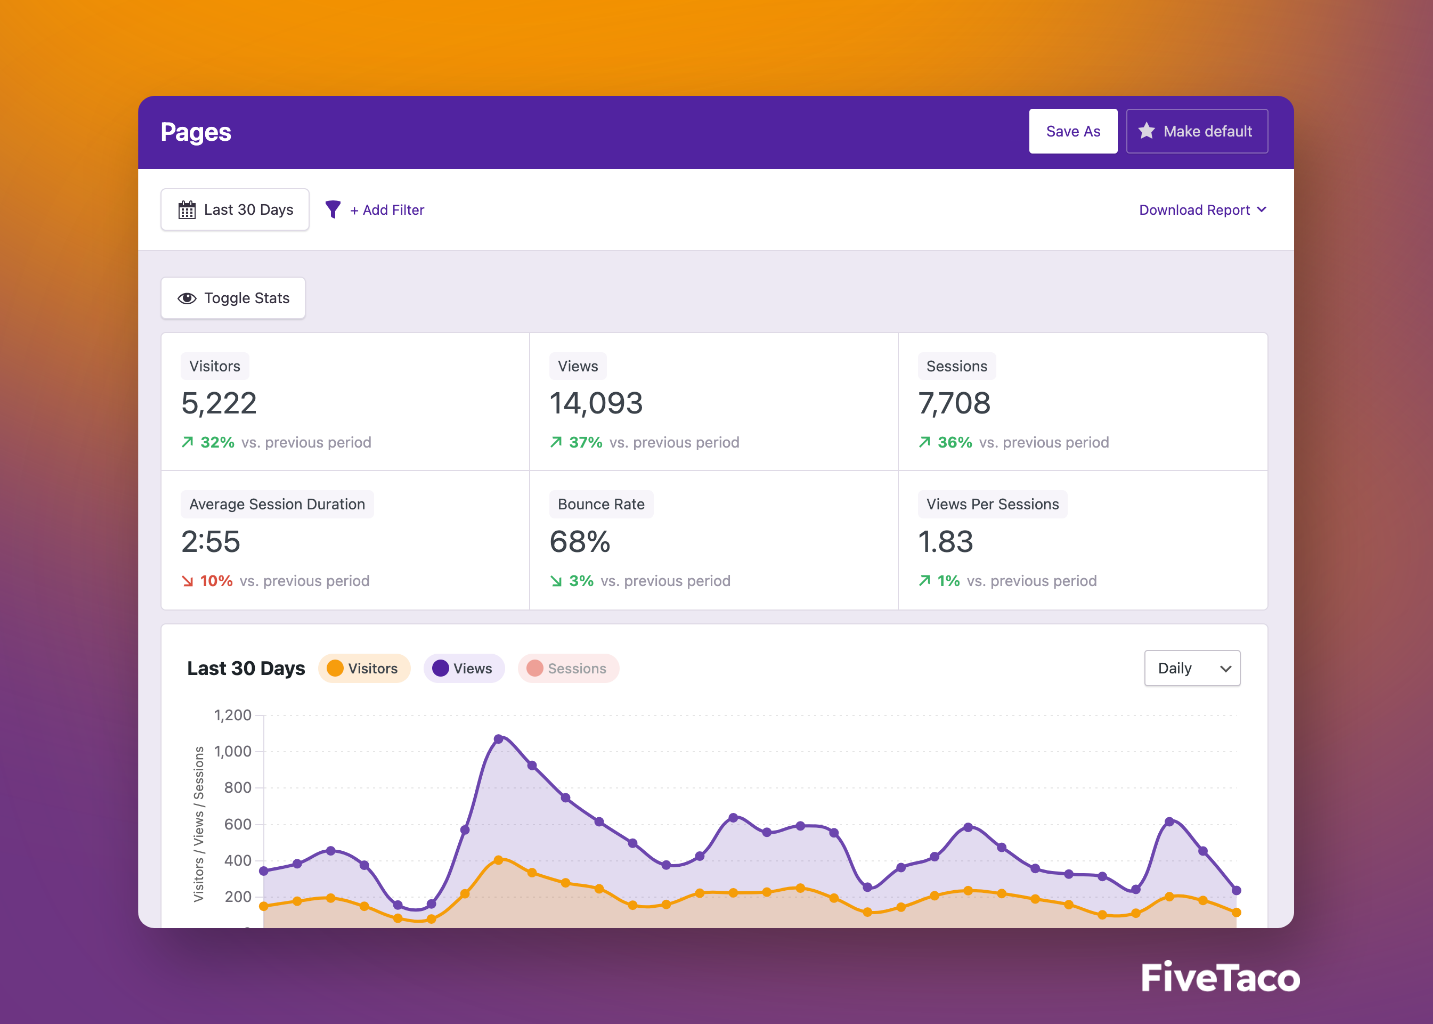Click the 14,093 views value
This screenshot has height=1024, width=1433.
(x=596, y=403)
